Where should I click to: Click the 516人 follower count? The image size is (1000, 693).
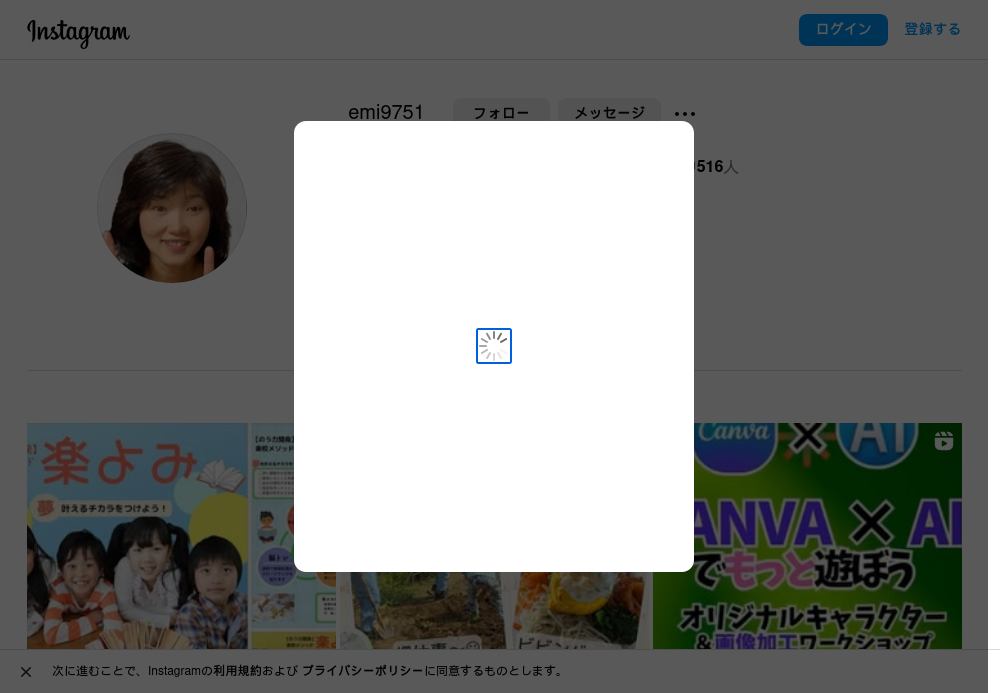(x=716, y=167)
